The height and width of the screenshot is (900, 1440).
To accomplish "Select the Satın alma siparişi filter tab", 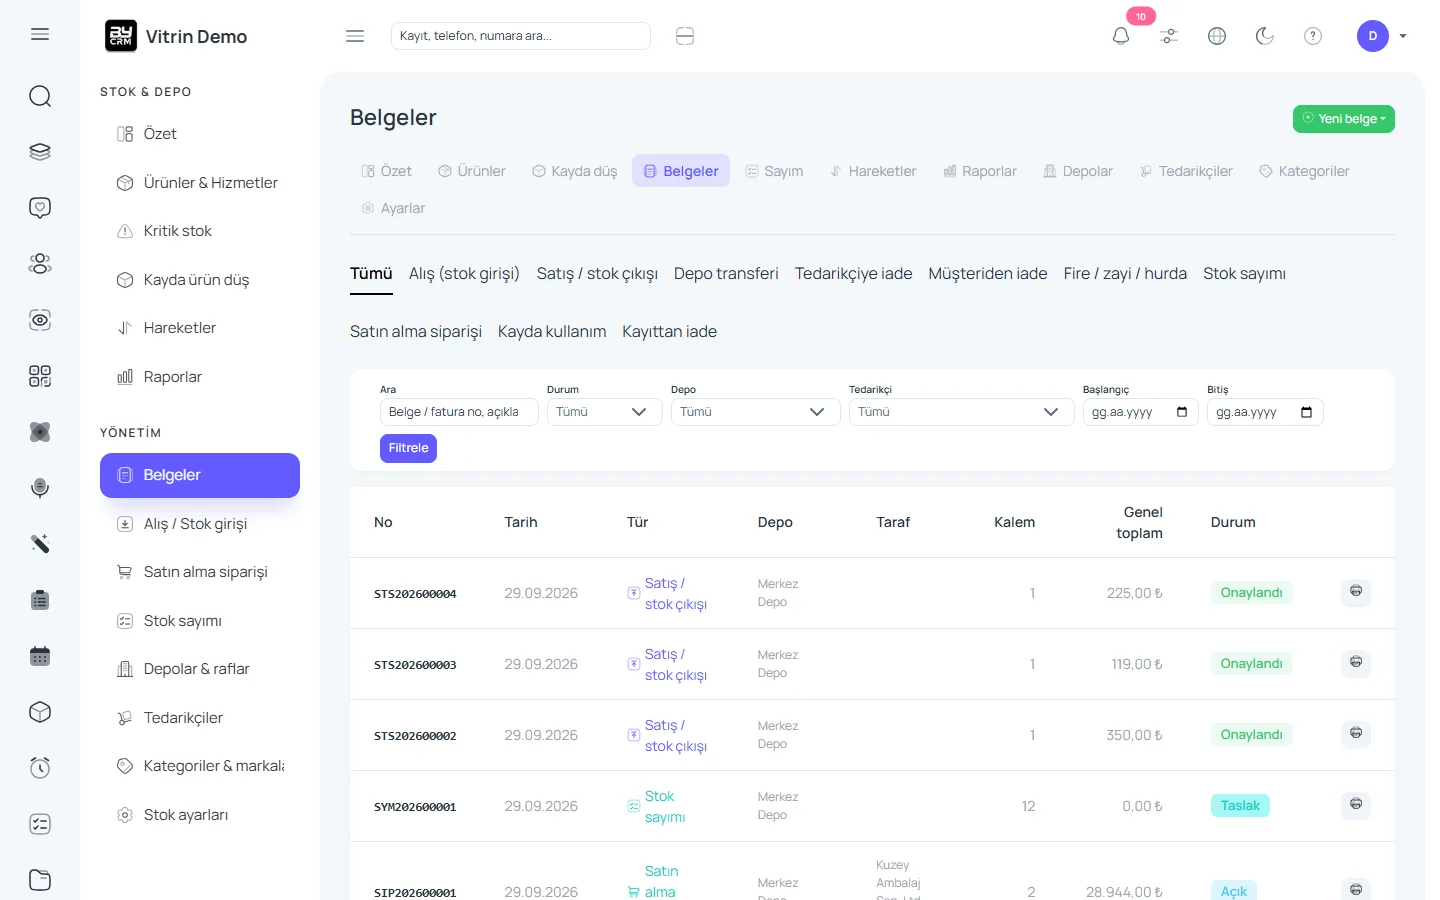I will coord(416,331).
